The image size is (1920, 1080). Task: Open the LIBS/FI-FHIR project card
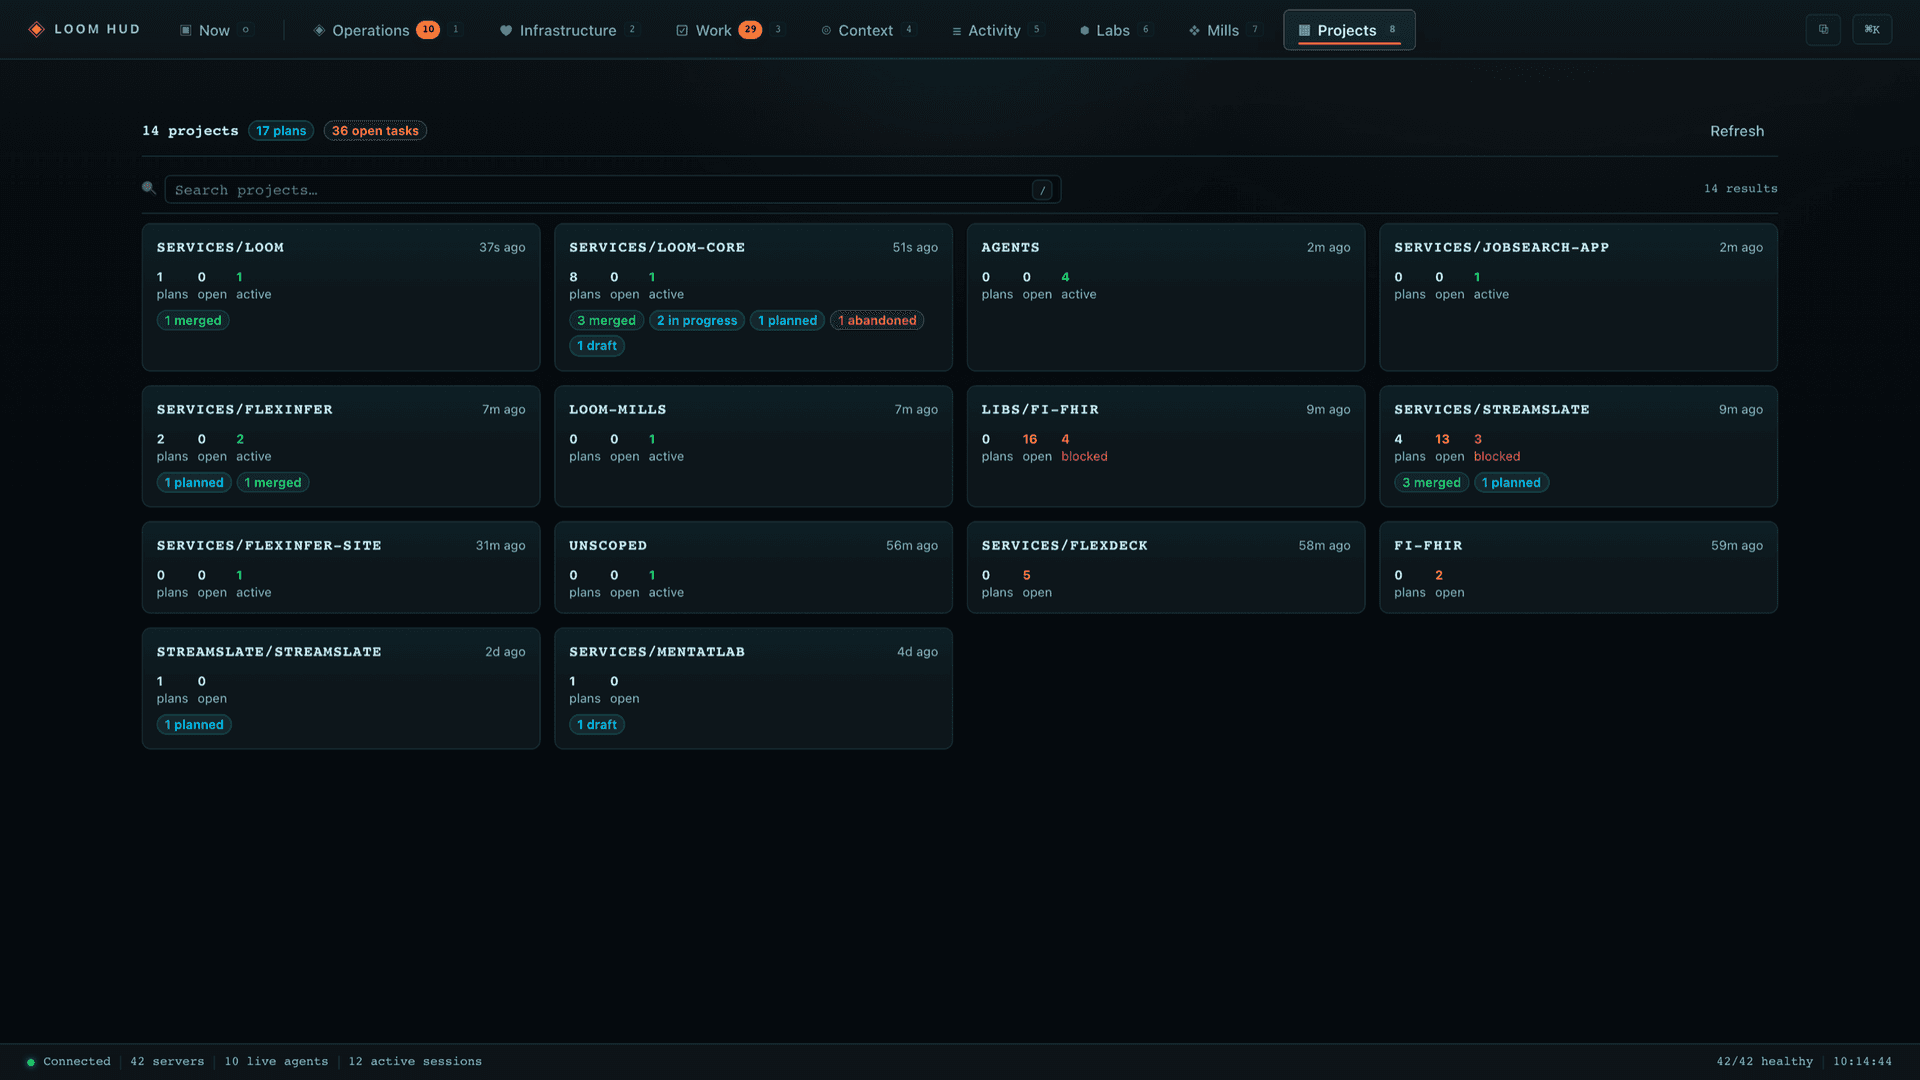coord(1166,446)
